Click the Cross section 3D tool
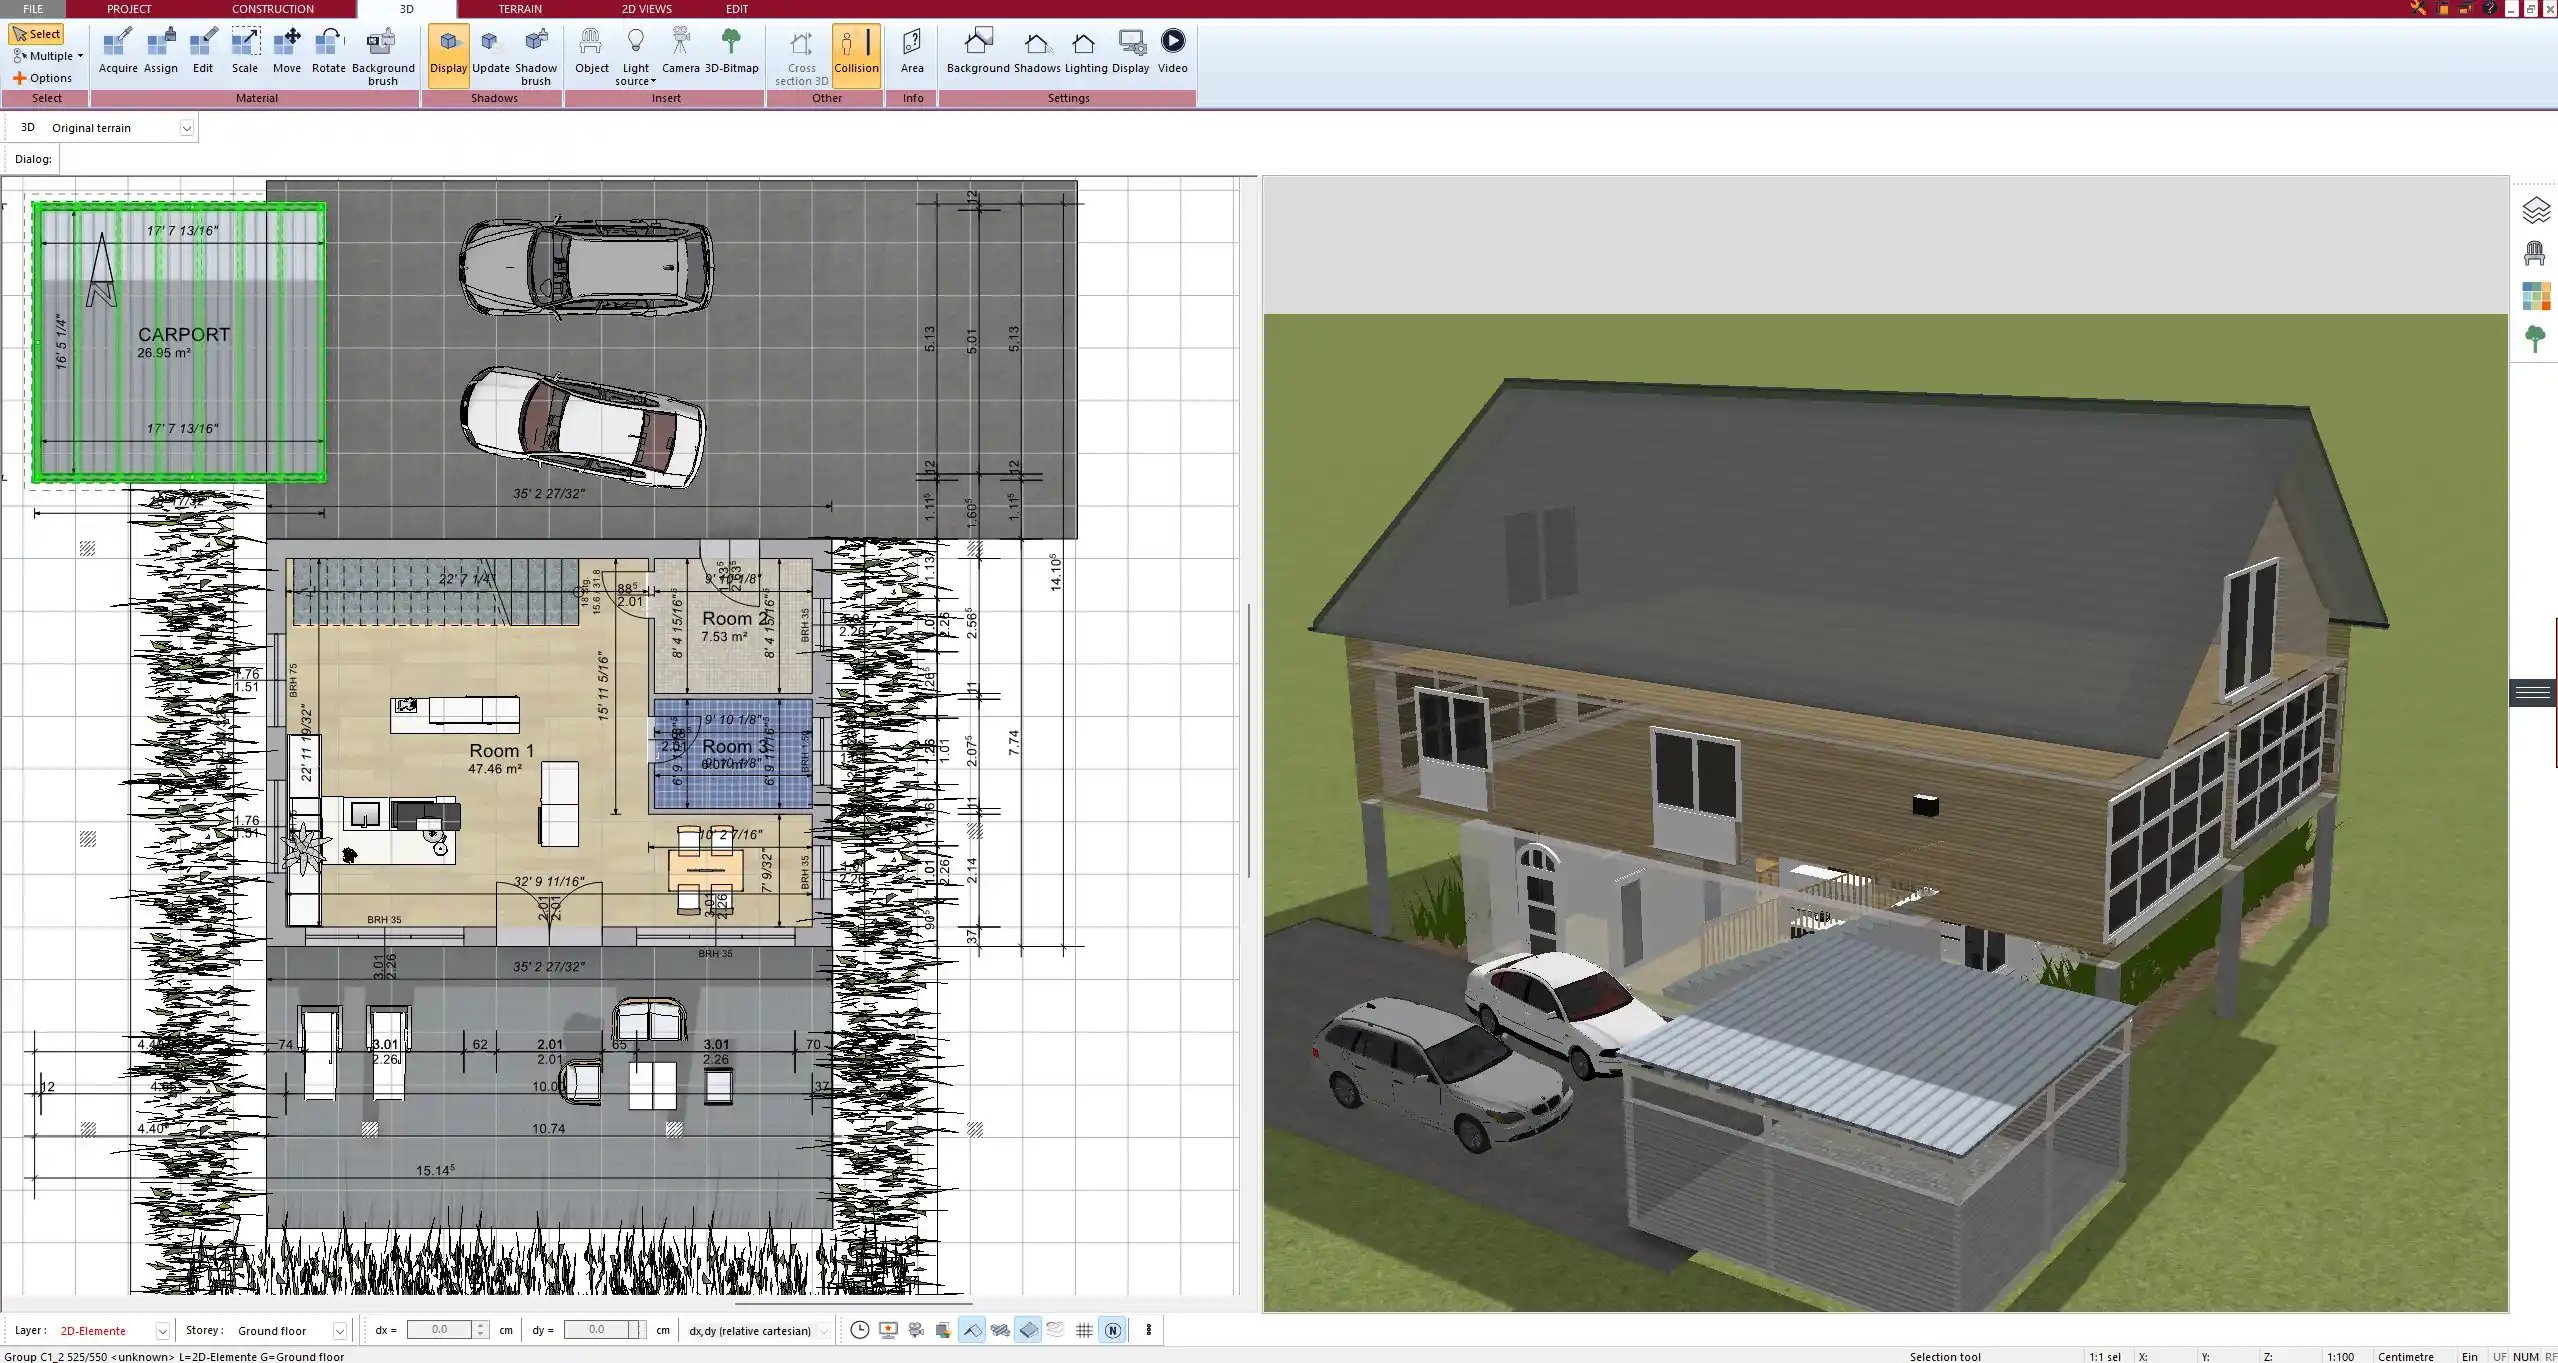 point(801,57)
